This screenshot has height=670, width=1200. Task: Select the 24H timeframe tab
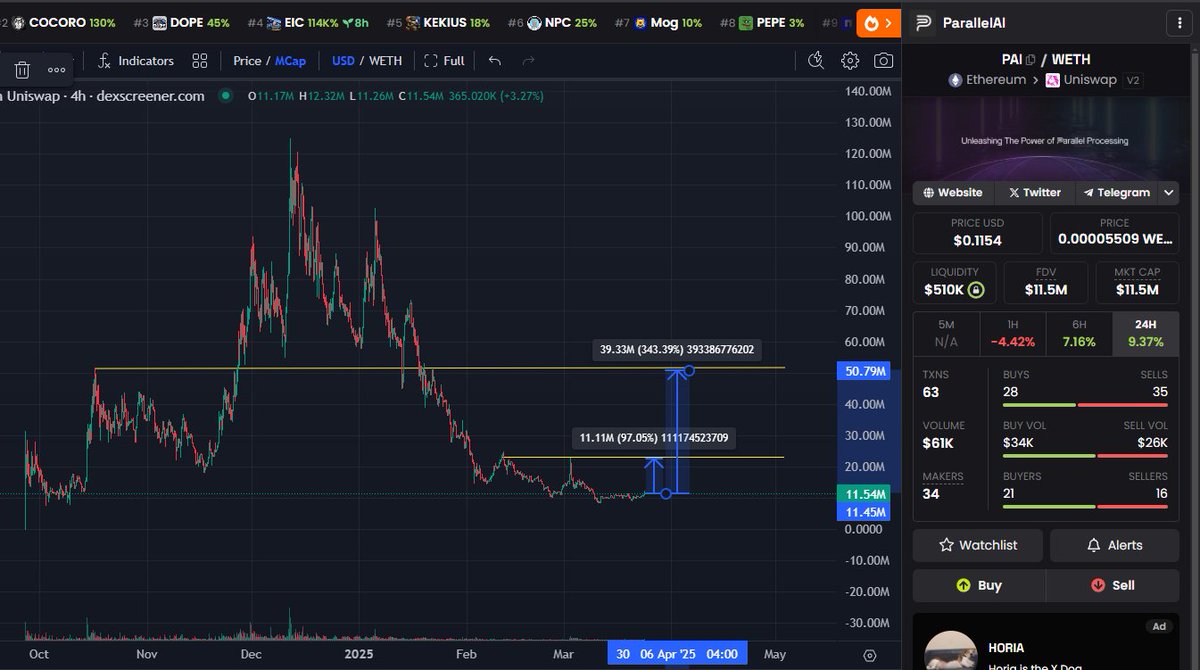coord(1145,333)
